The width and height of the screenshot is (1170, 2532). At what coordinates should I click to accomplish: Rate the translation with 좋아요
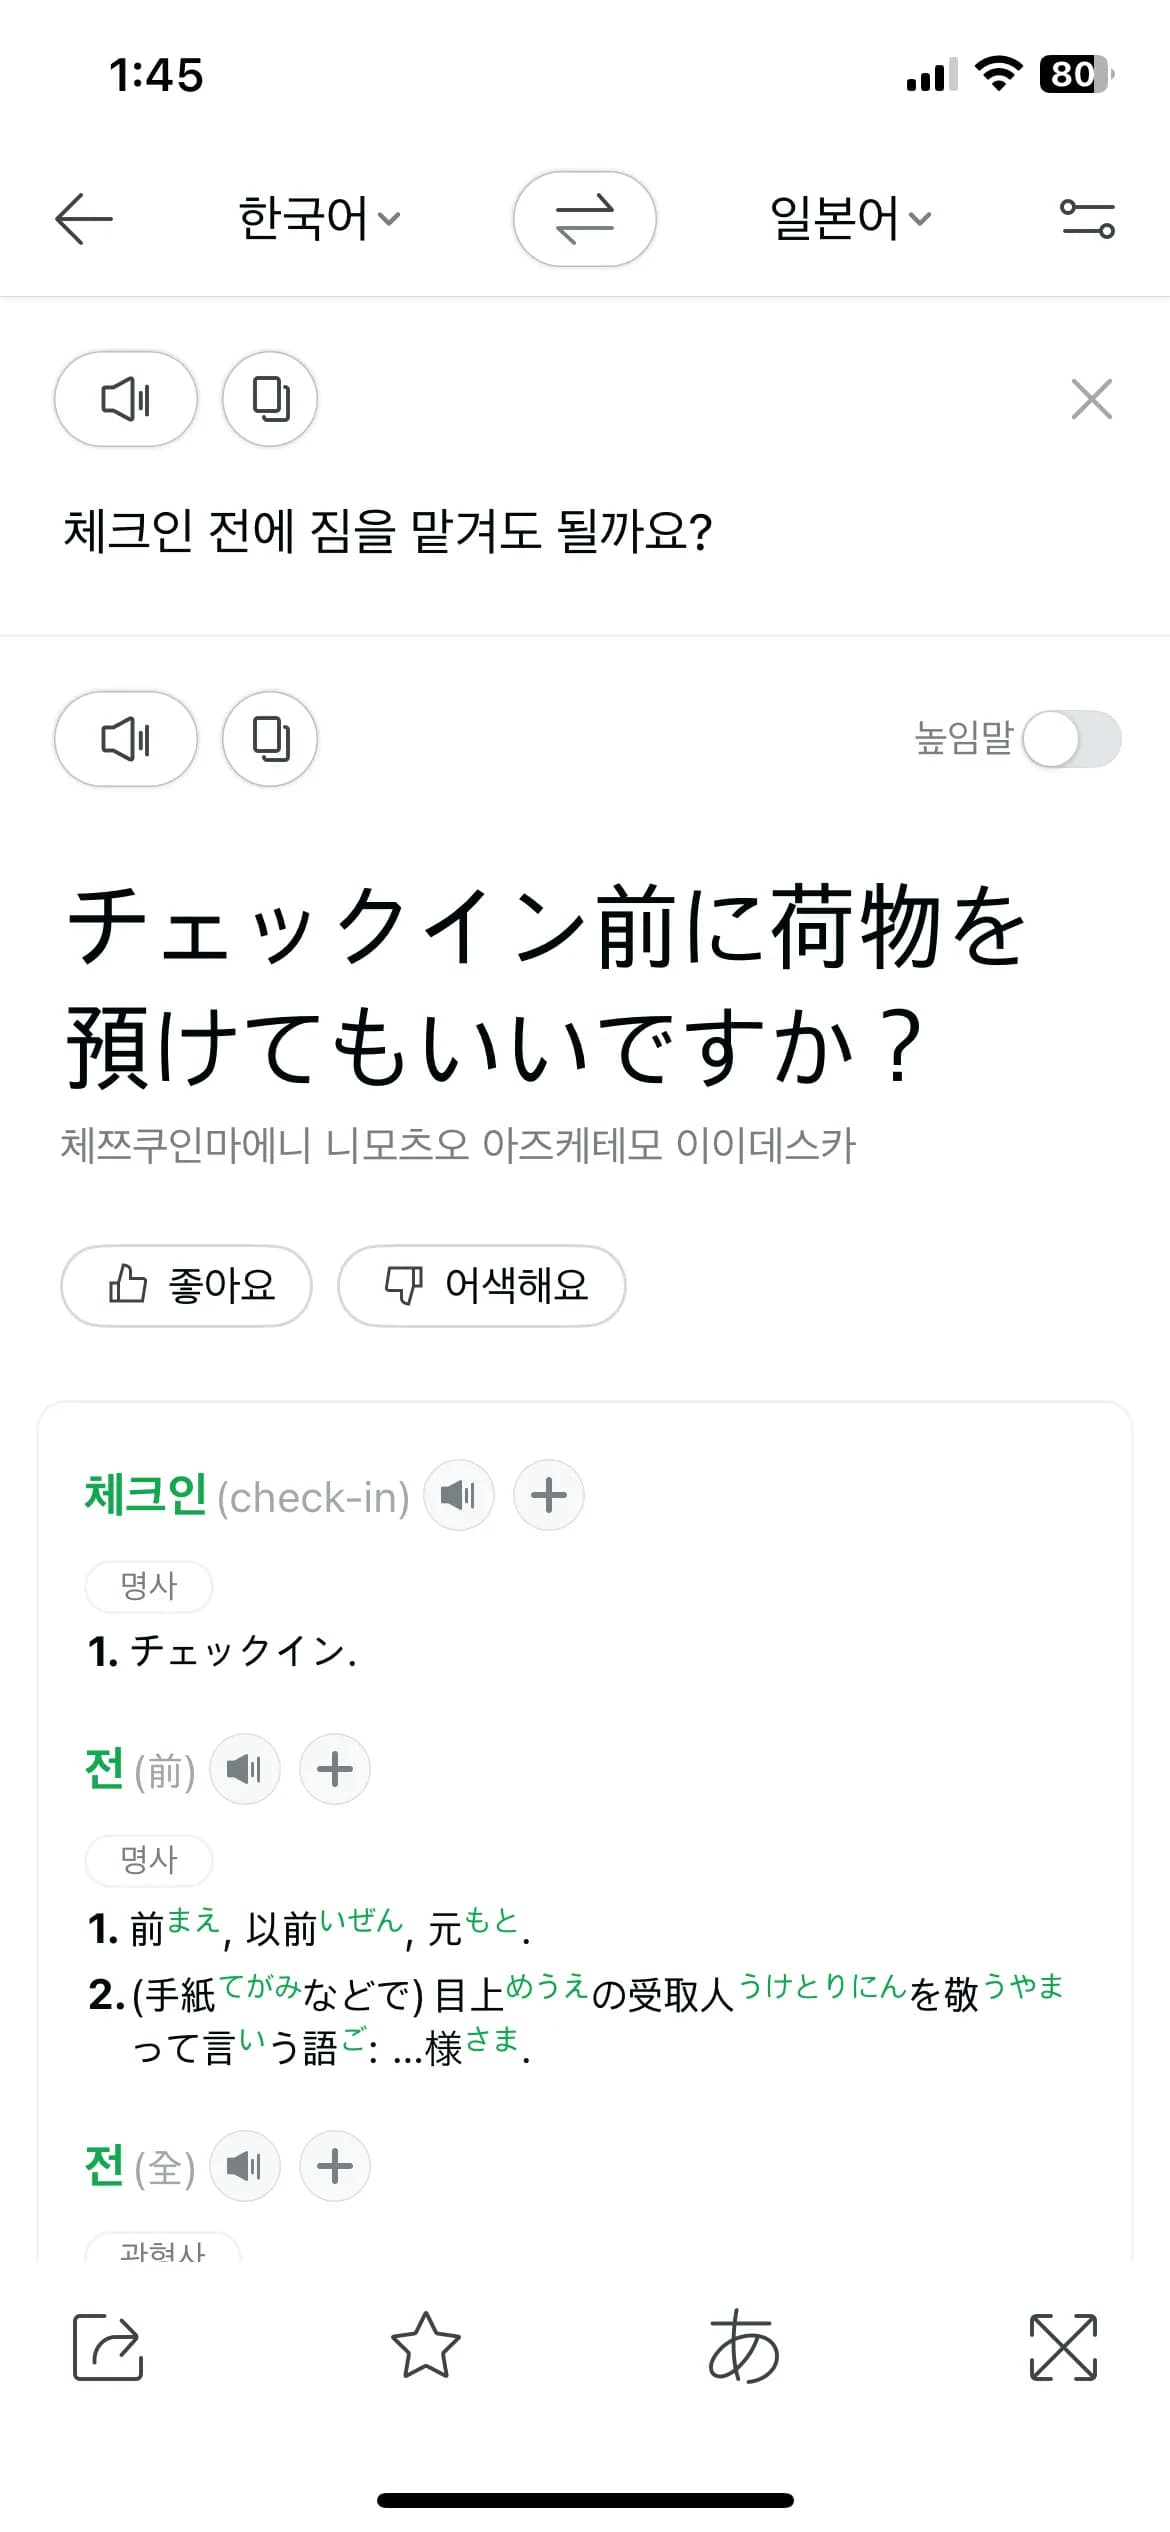[x=186, y=1286]
